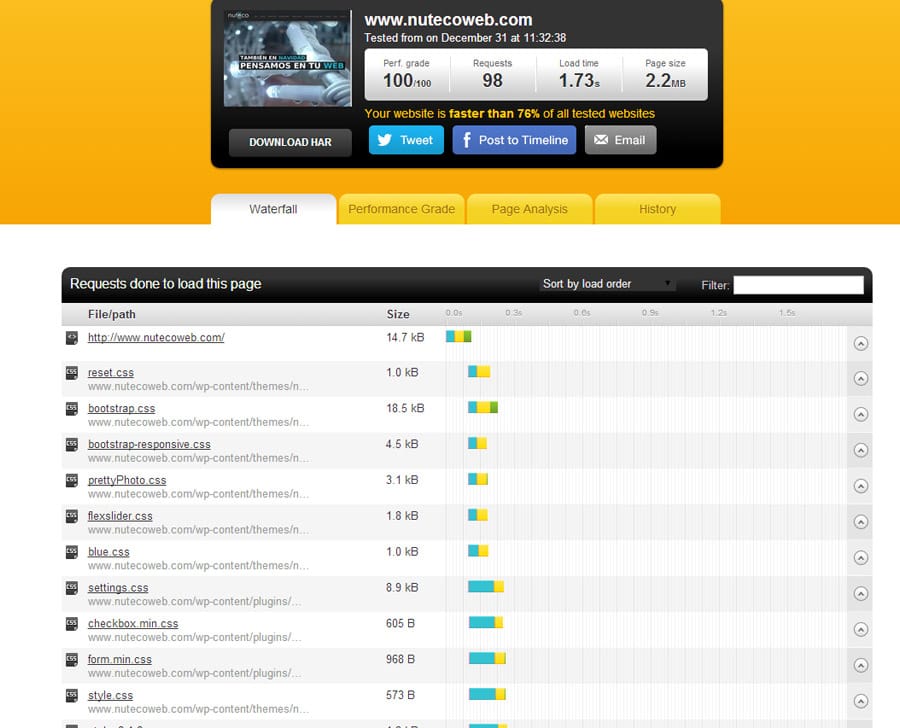Open the reset.css file link

(x=111, y=373)
